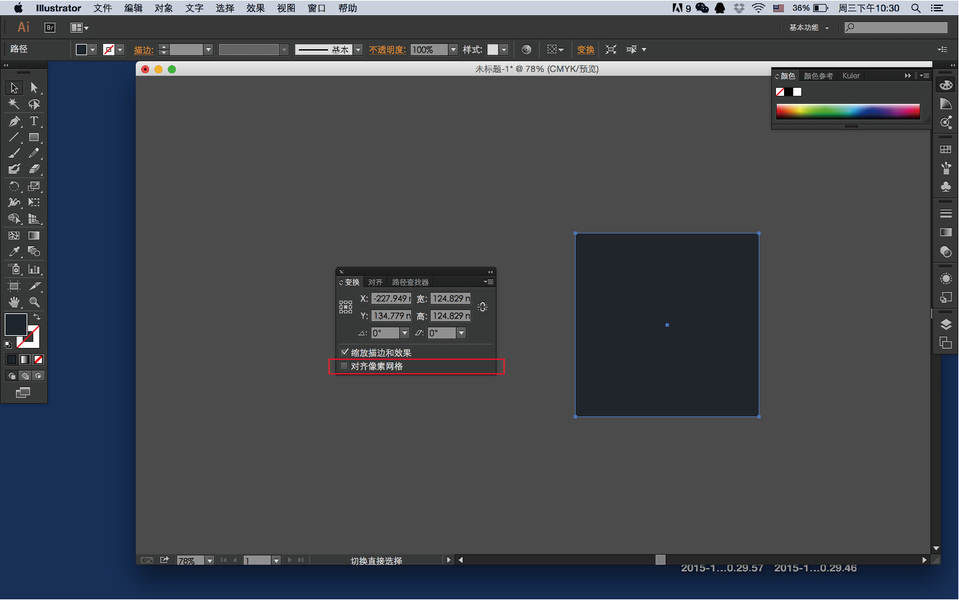
Task: Swap fill and stroke colors
Action: point(37,317)
